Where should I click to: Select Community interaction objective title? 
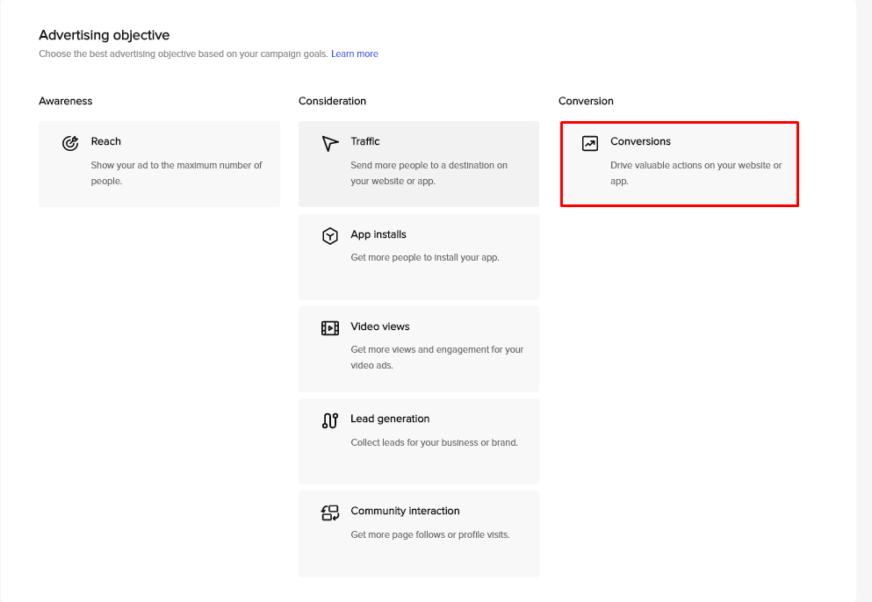point(405,511)
